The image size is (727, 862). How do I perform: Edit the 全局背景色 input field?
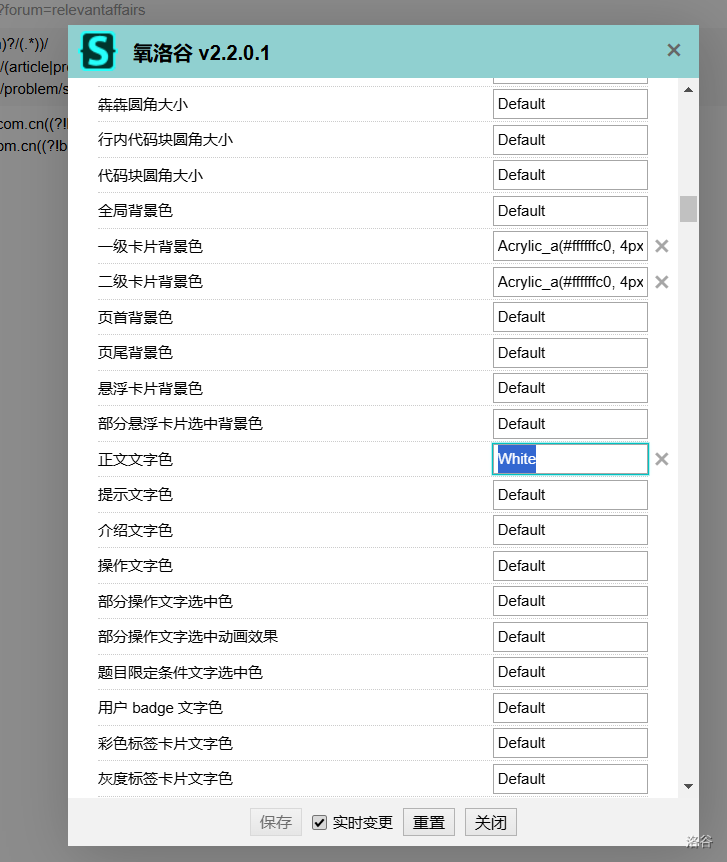[x=570, y=211]
